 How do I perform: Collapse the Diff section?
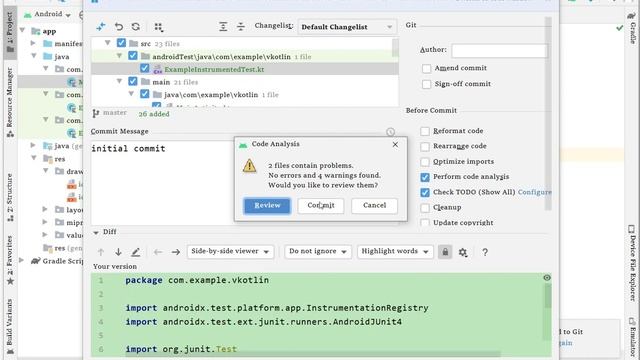[x=96, y=232]
